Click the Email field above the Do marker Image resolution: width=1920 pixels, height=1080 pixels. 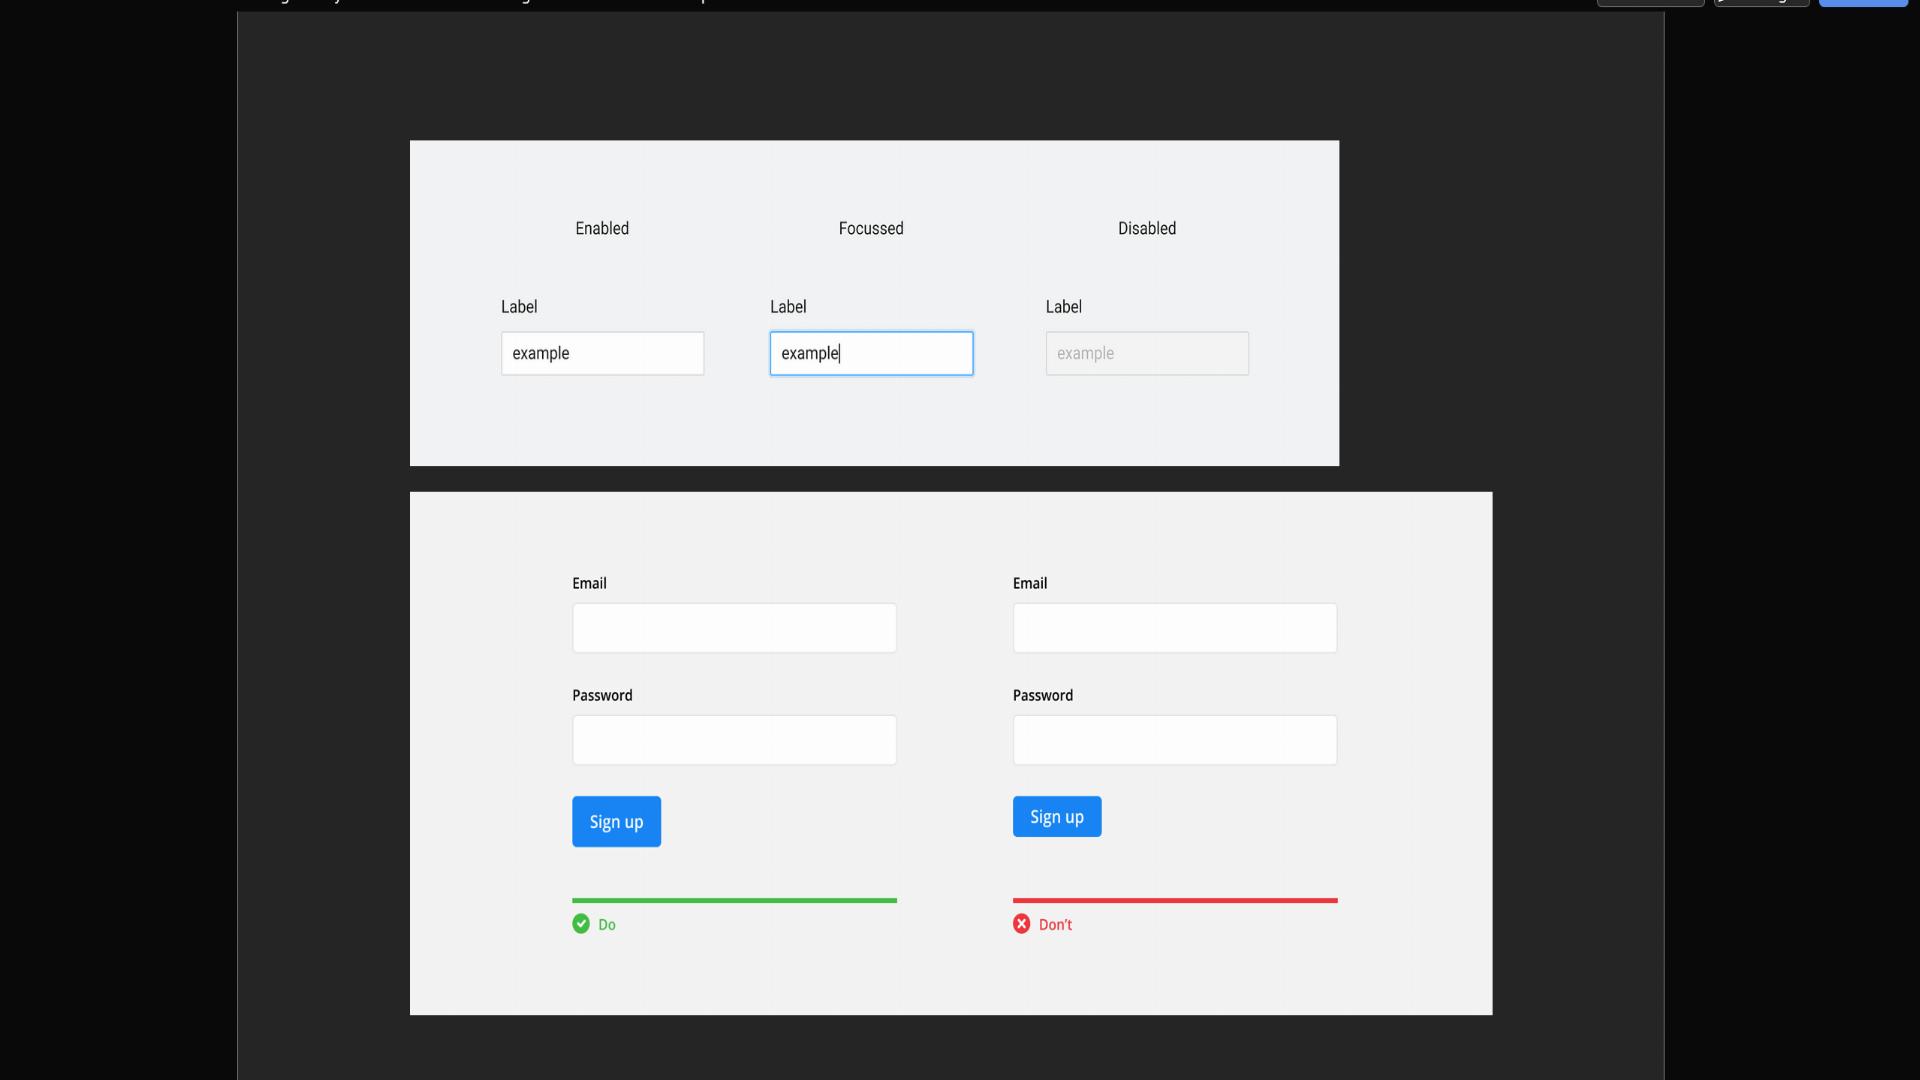(x=734, y=628)
